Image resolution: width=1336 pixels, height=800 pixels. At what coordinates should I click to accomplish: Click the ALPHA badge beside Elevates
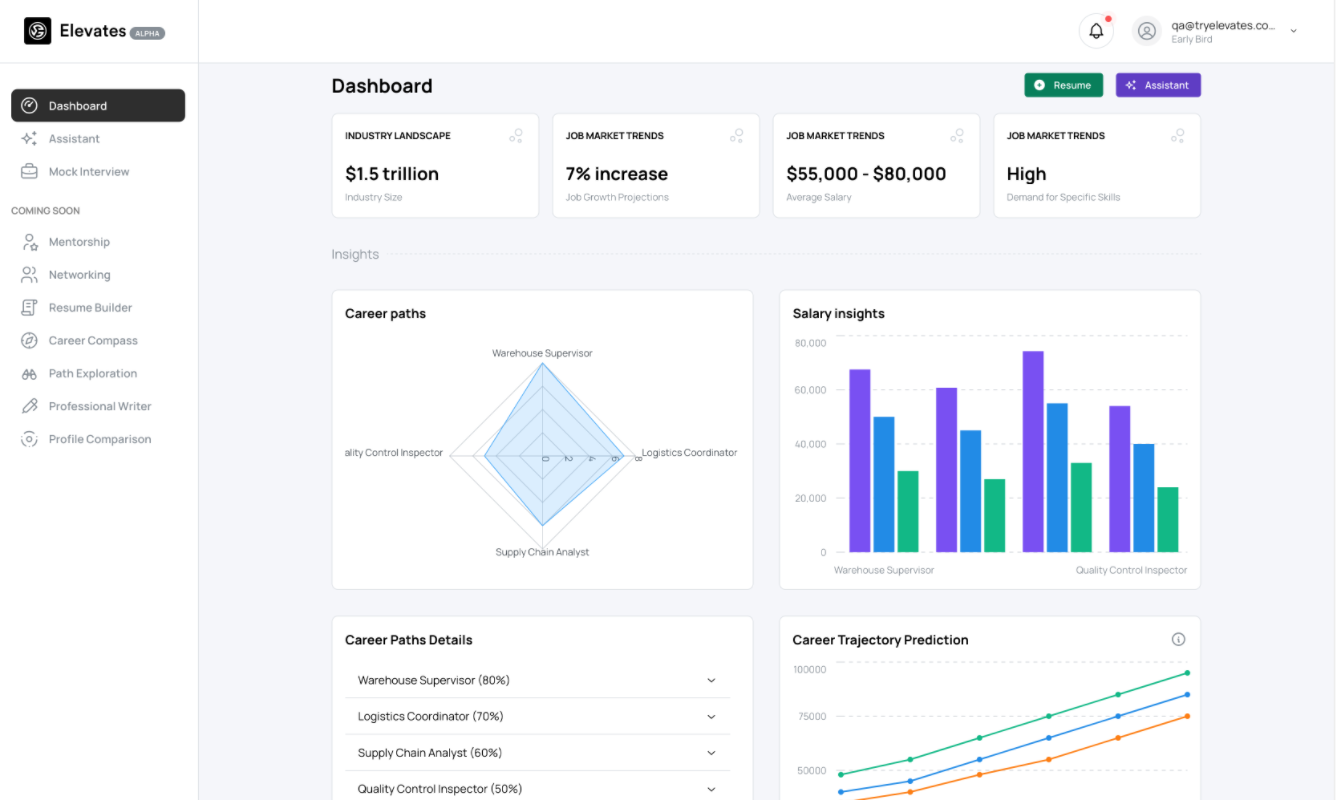[148, 33]
